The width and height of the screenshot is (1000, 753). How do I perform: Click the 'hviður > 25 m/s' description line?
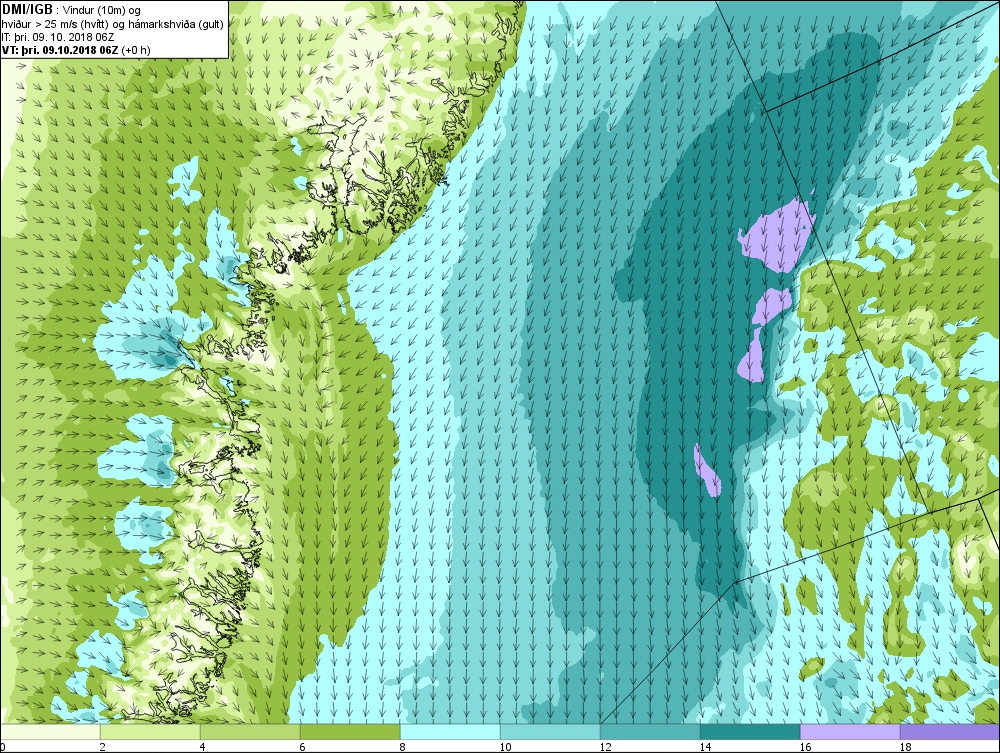(x=112, y=23)
